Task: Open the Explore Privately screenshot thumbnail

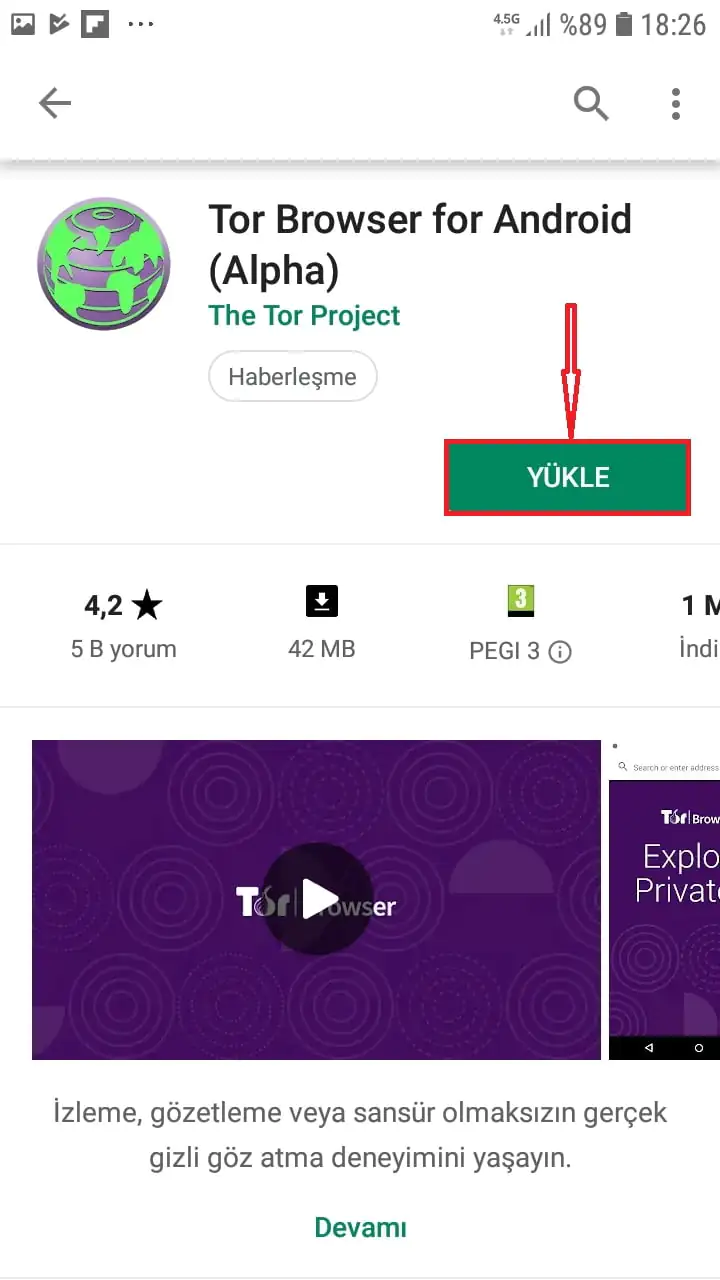Action: [x=664, y=900]
